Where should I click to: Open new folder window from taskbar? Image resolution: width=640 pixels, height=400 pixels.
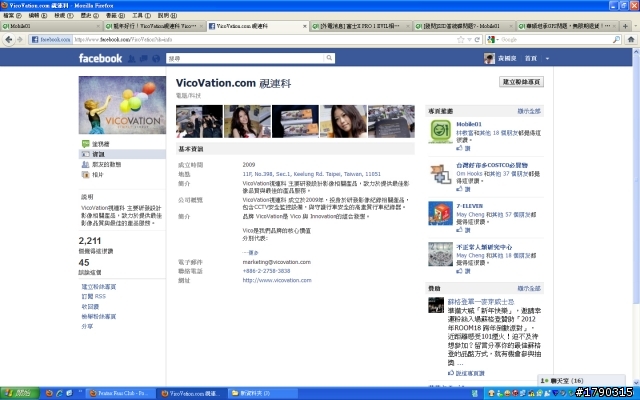click(x=262, y=393)
